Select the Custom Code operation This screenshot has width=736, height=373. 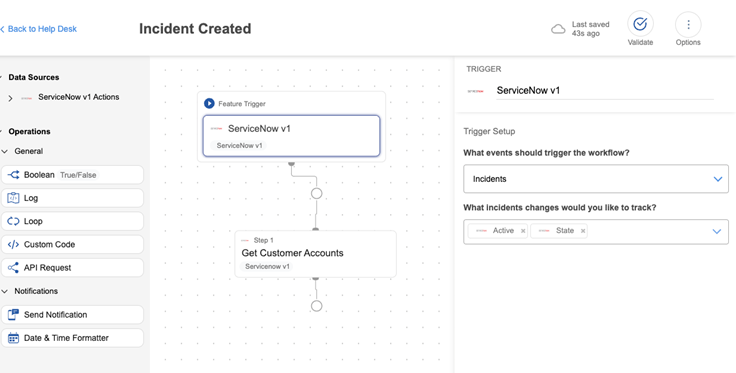72,244
